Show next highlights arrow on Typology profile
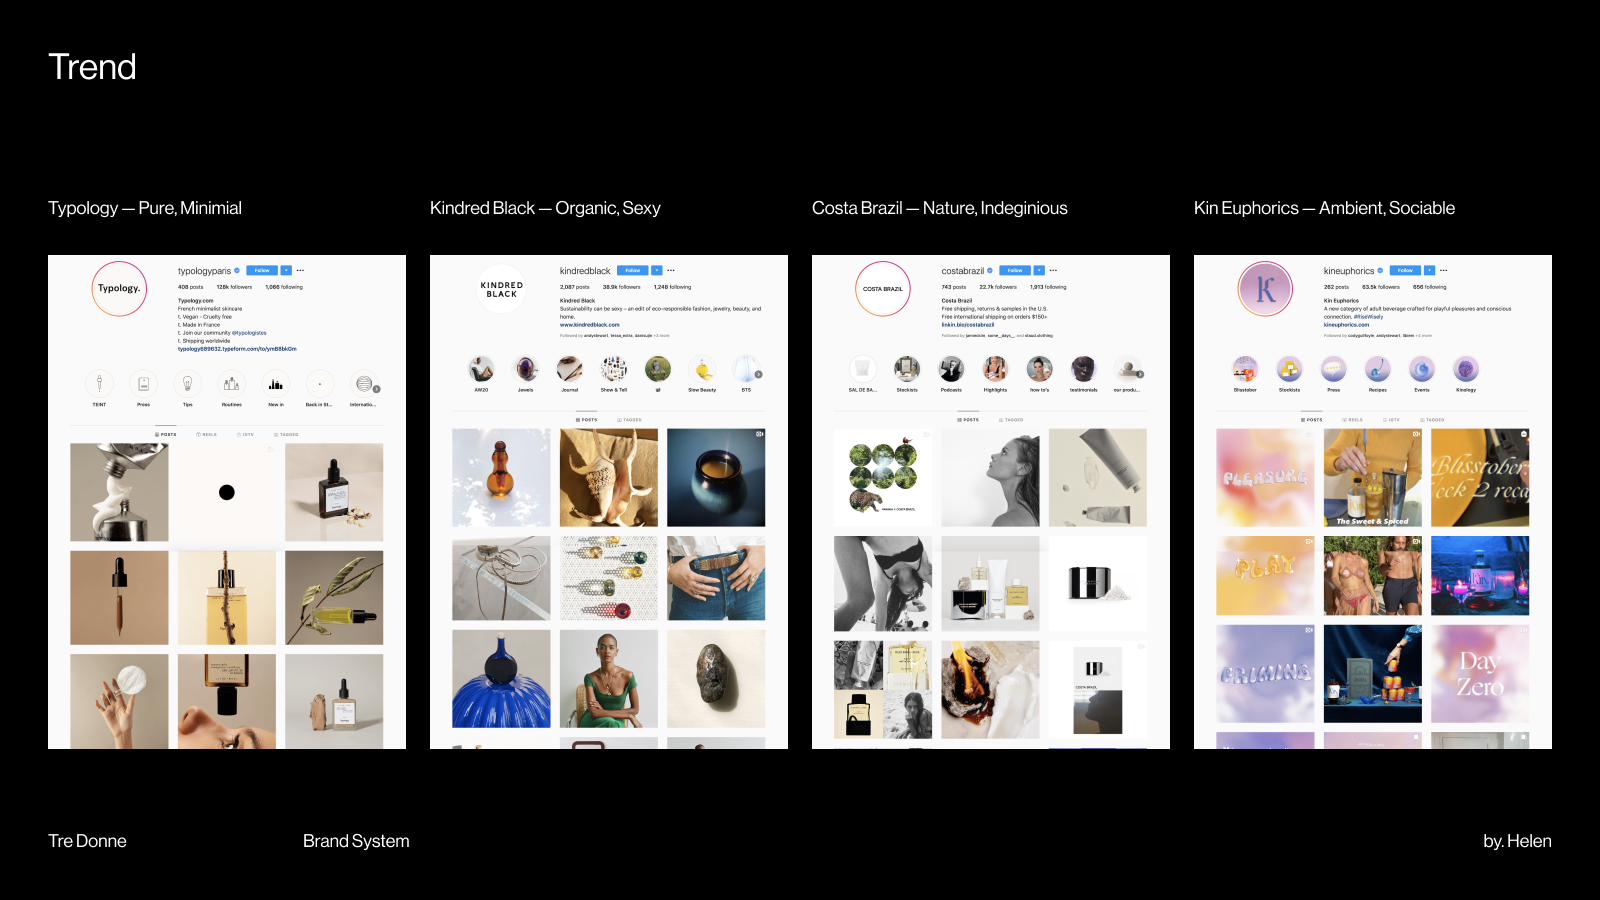Image resolution: width=1600 pixels, height=900 pixels. coord(377,389)
